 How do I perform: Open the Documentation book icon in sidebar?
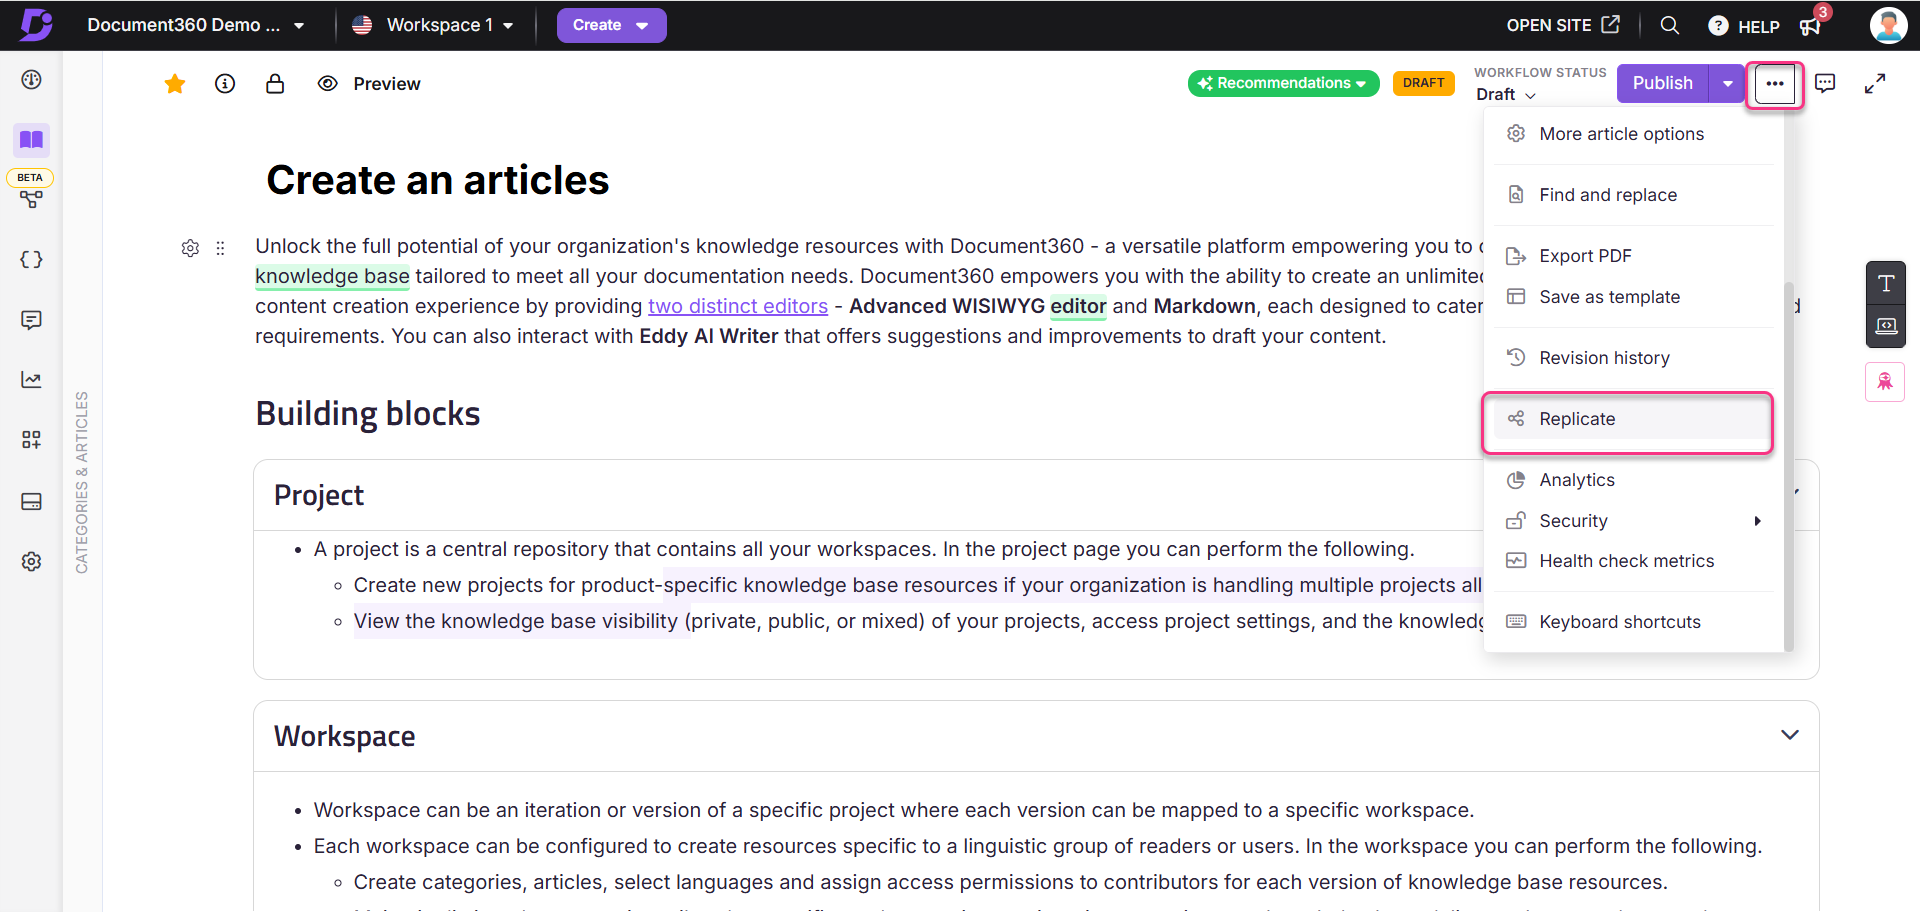pyautogui.click(x=31, y=140)
